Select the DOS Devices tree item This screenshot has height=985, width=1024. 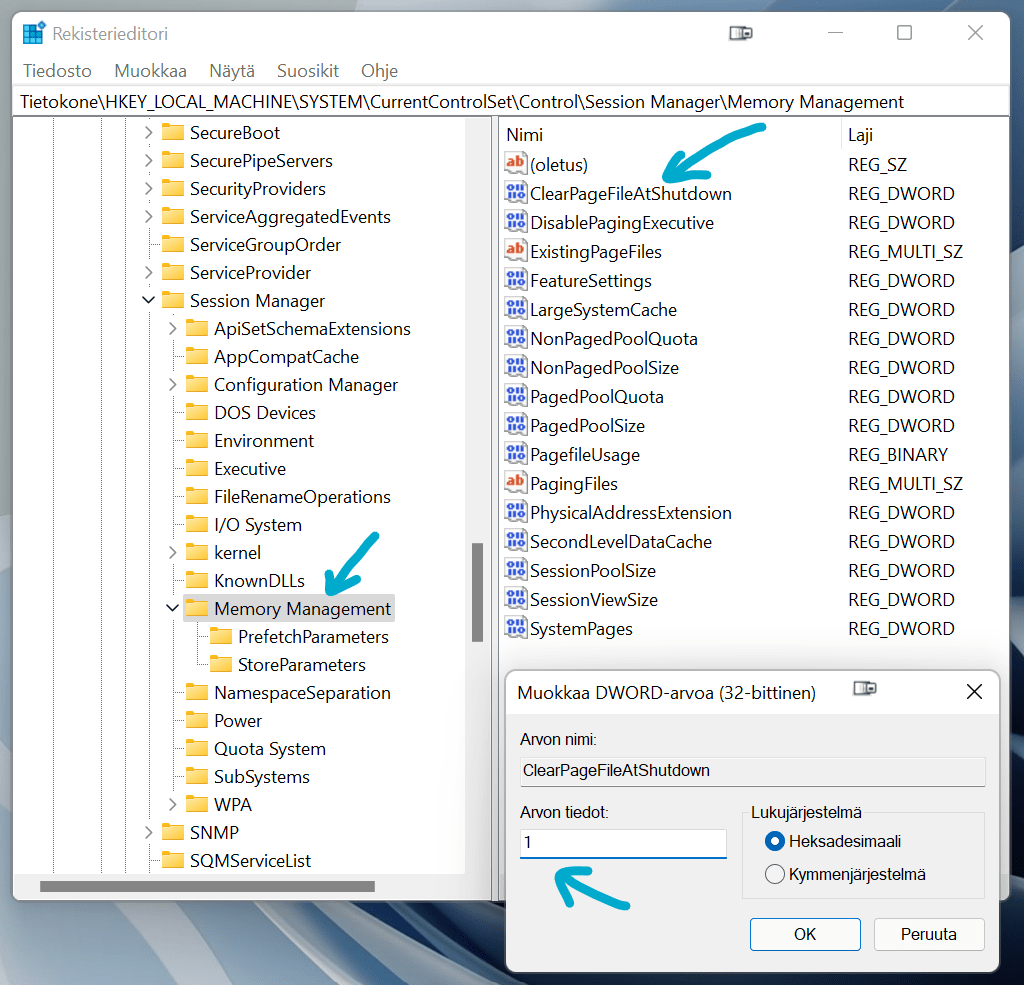[x=264, y=413]
